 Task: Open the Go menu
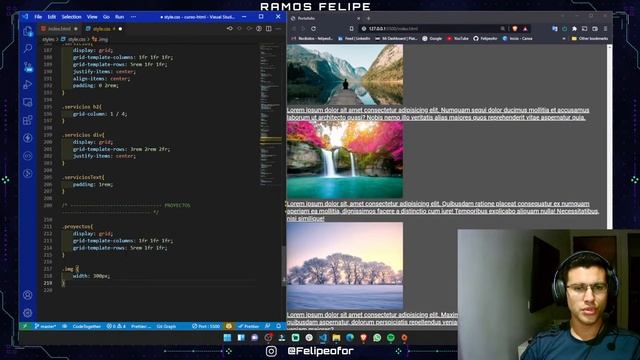106,17
